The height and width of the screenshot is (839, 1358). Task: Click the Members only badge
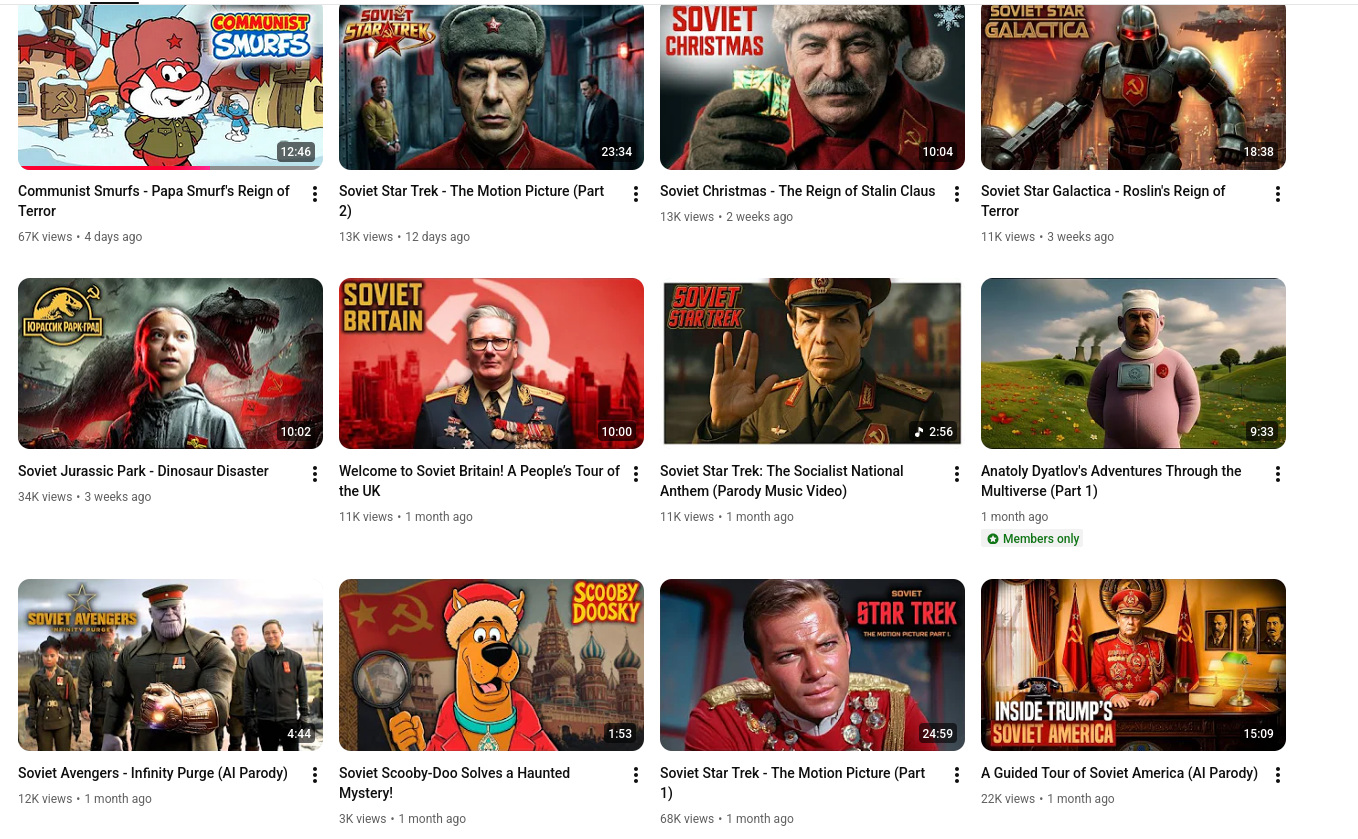click(x=1033, y=539)
